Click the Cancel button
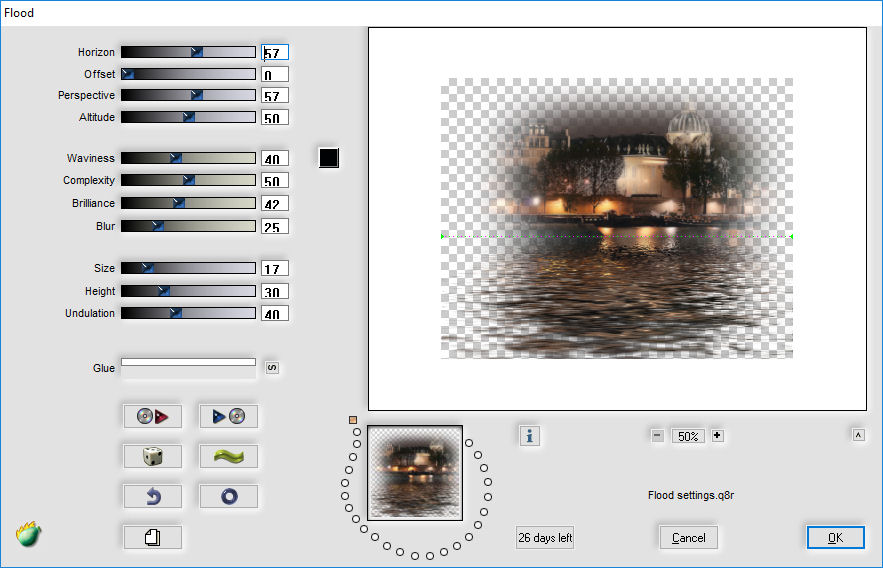Viewport: 883px width, 568px height. pyautogui.click(x=689, y=538)
